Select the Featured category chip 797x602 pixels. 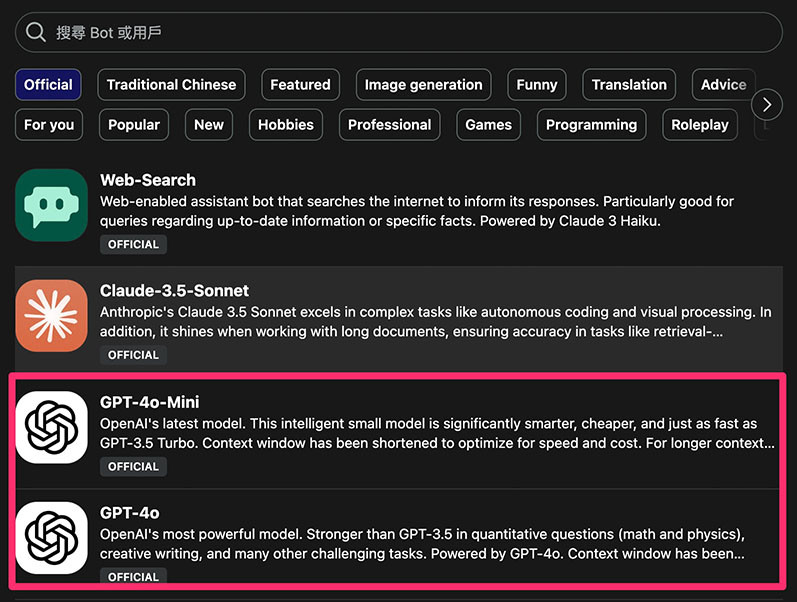click(x=300, y=85)
